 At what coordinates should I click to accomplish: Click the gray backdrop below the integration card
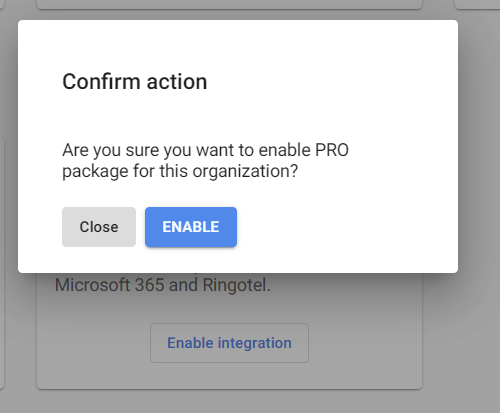(x=229, y=401)
